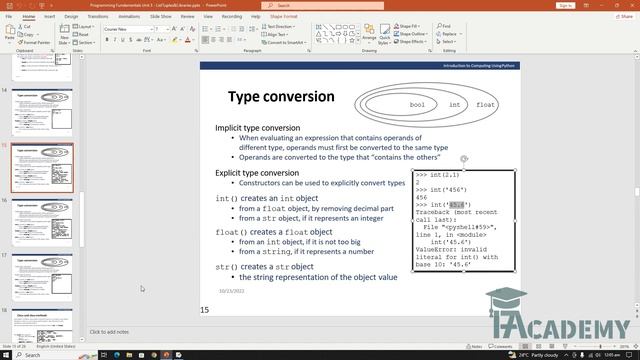Switch to the Animations tab
640x360 pixels.
[129, 17]
